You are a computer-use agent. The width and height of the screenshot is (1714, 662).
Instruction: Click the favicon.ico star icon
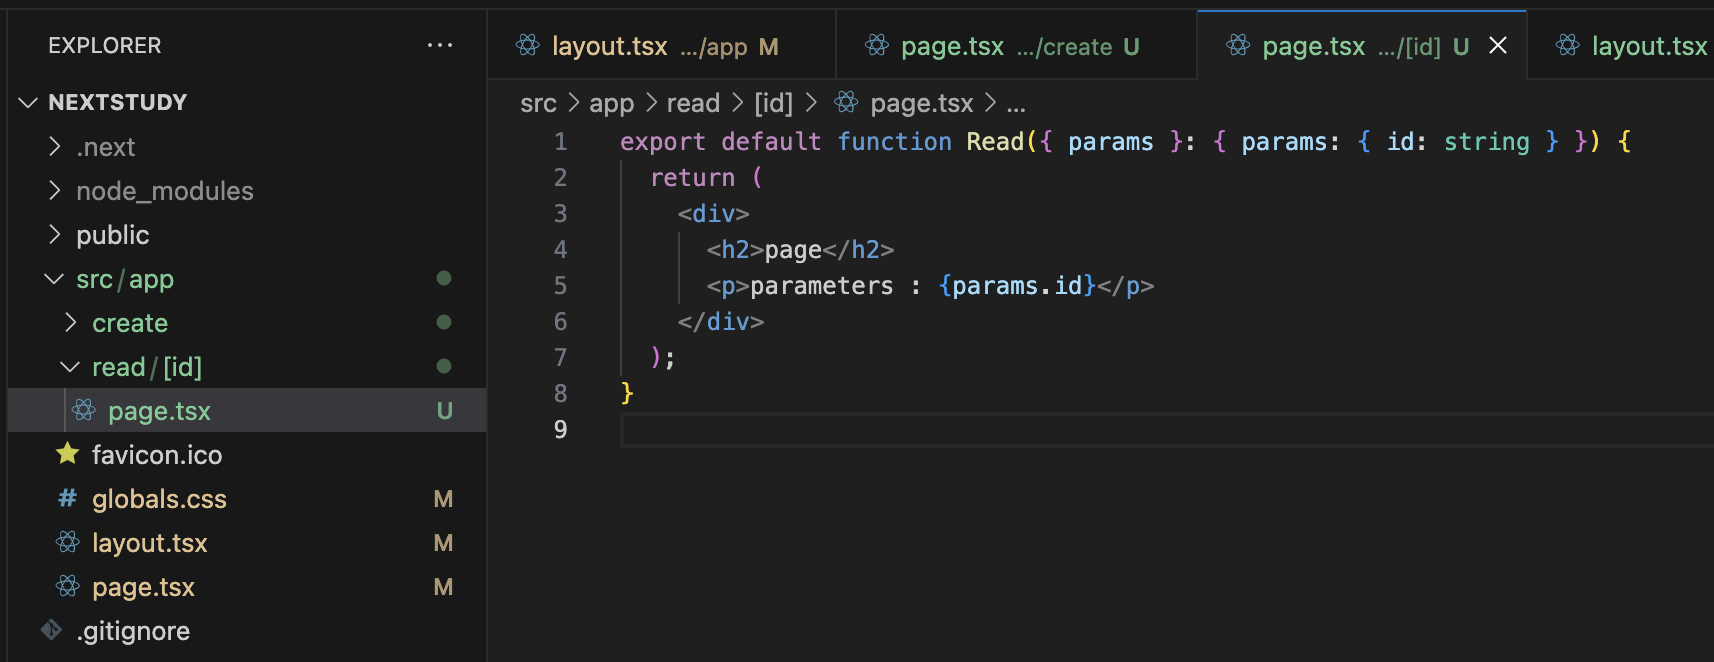click(68, 454)
